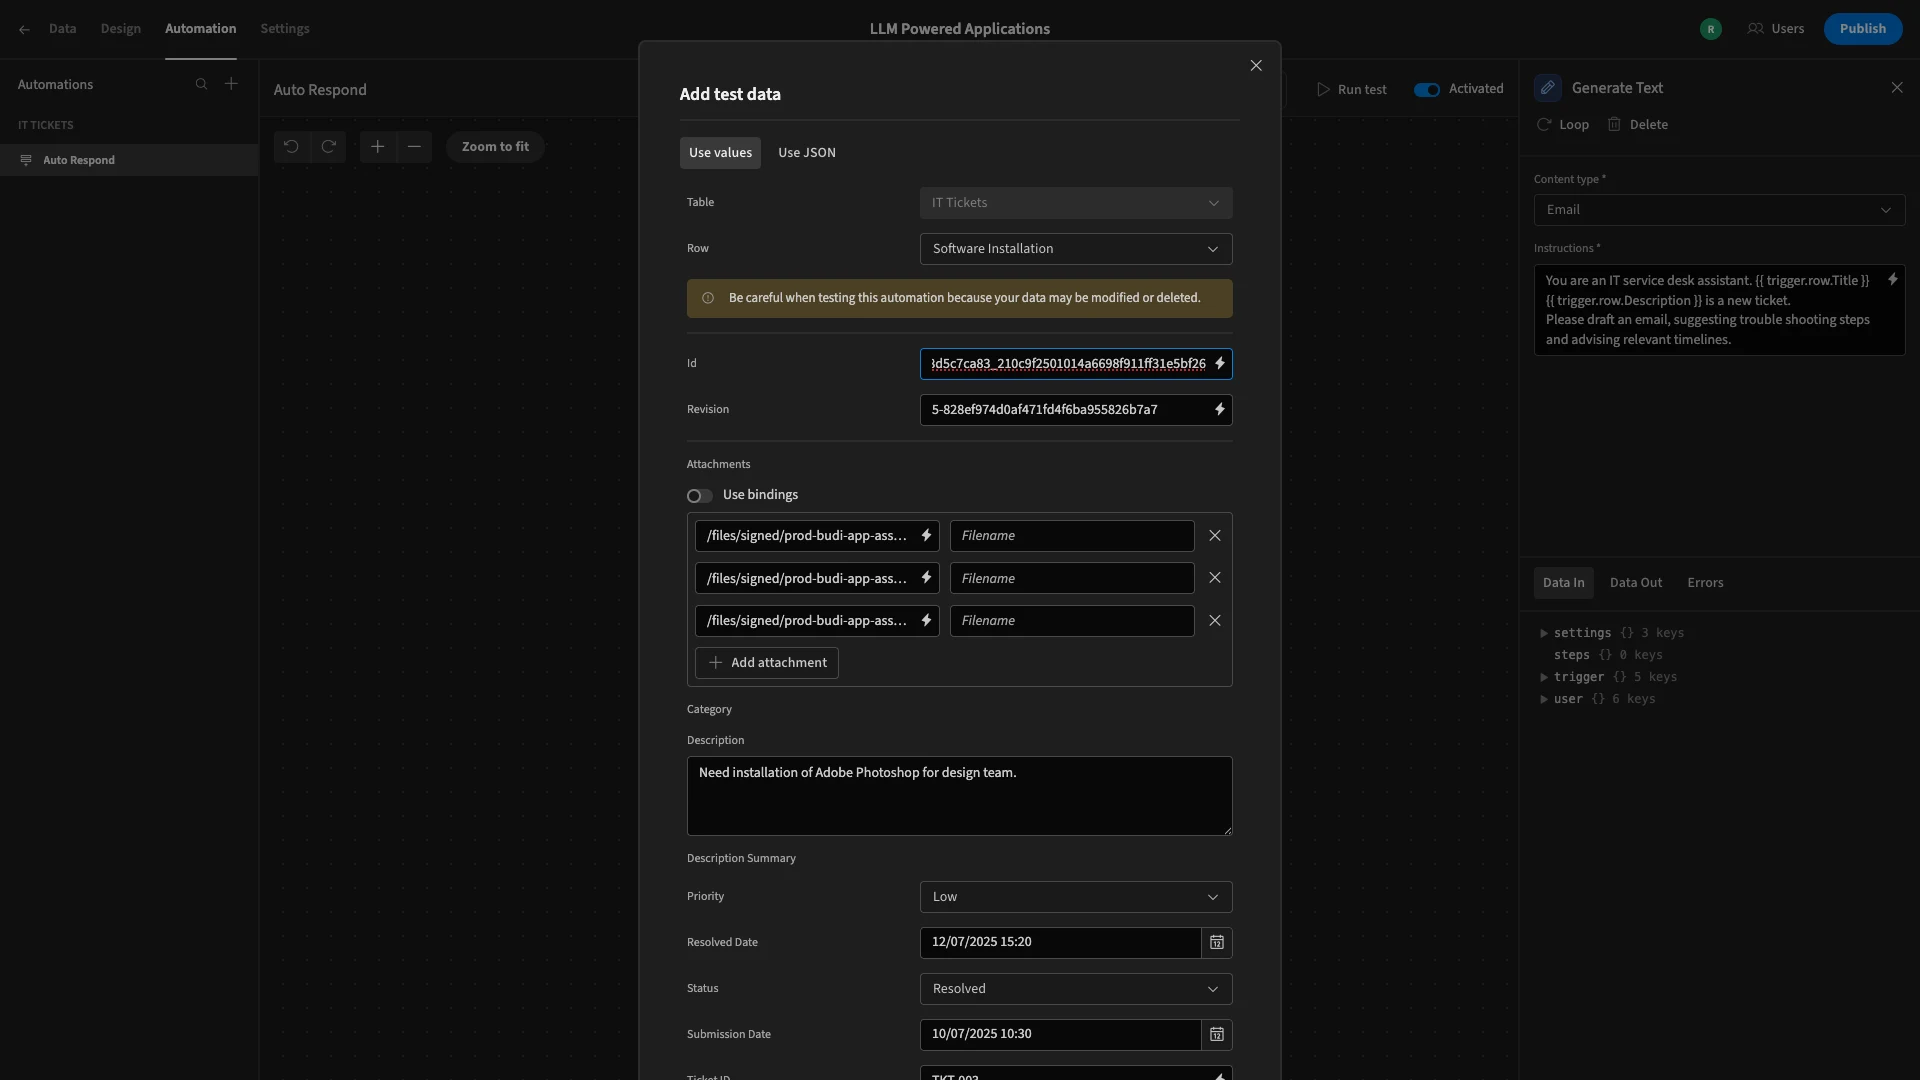Click the Publish button

point(1863,29)
